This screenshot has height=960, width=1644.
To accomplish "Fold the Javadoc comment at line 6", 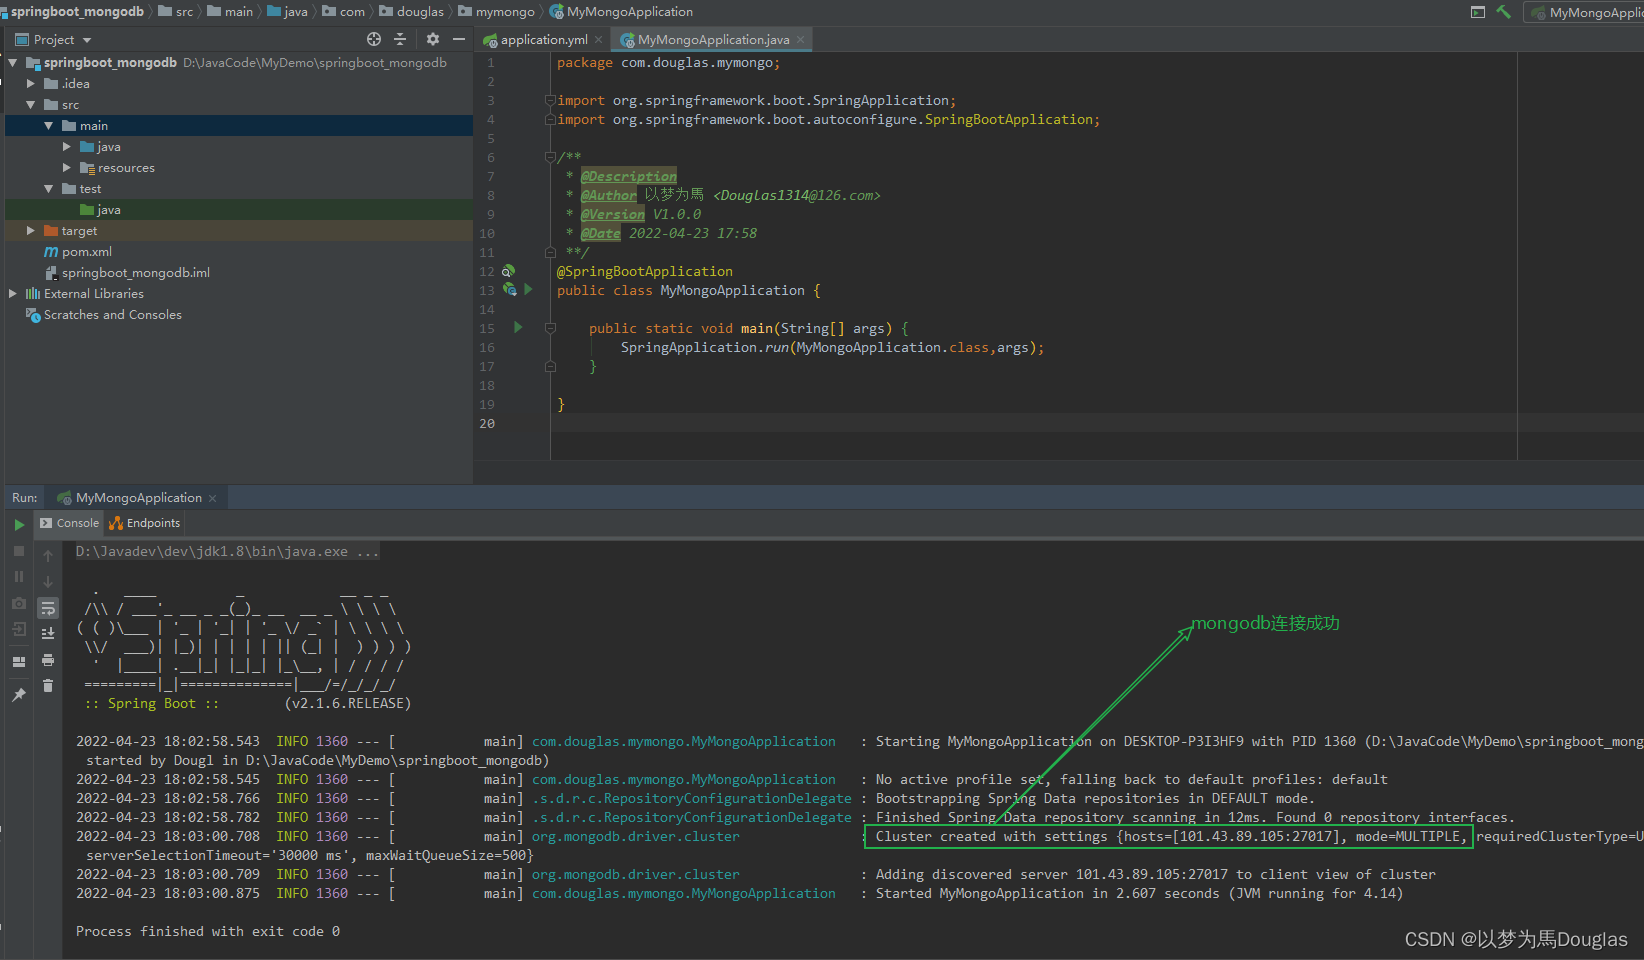I will point(550,157).
